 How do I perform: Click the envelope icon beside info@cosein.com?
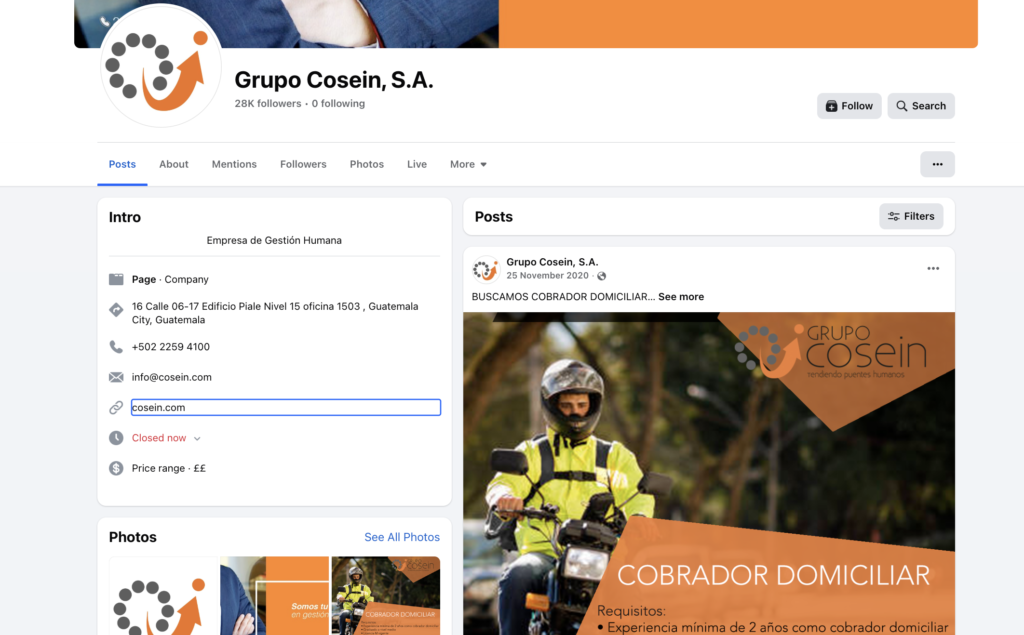(x=117, y=377)
